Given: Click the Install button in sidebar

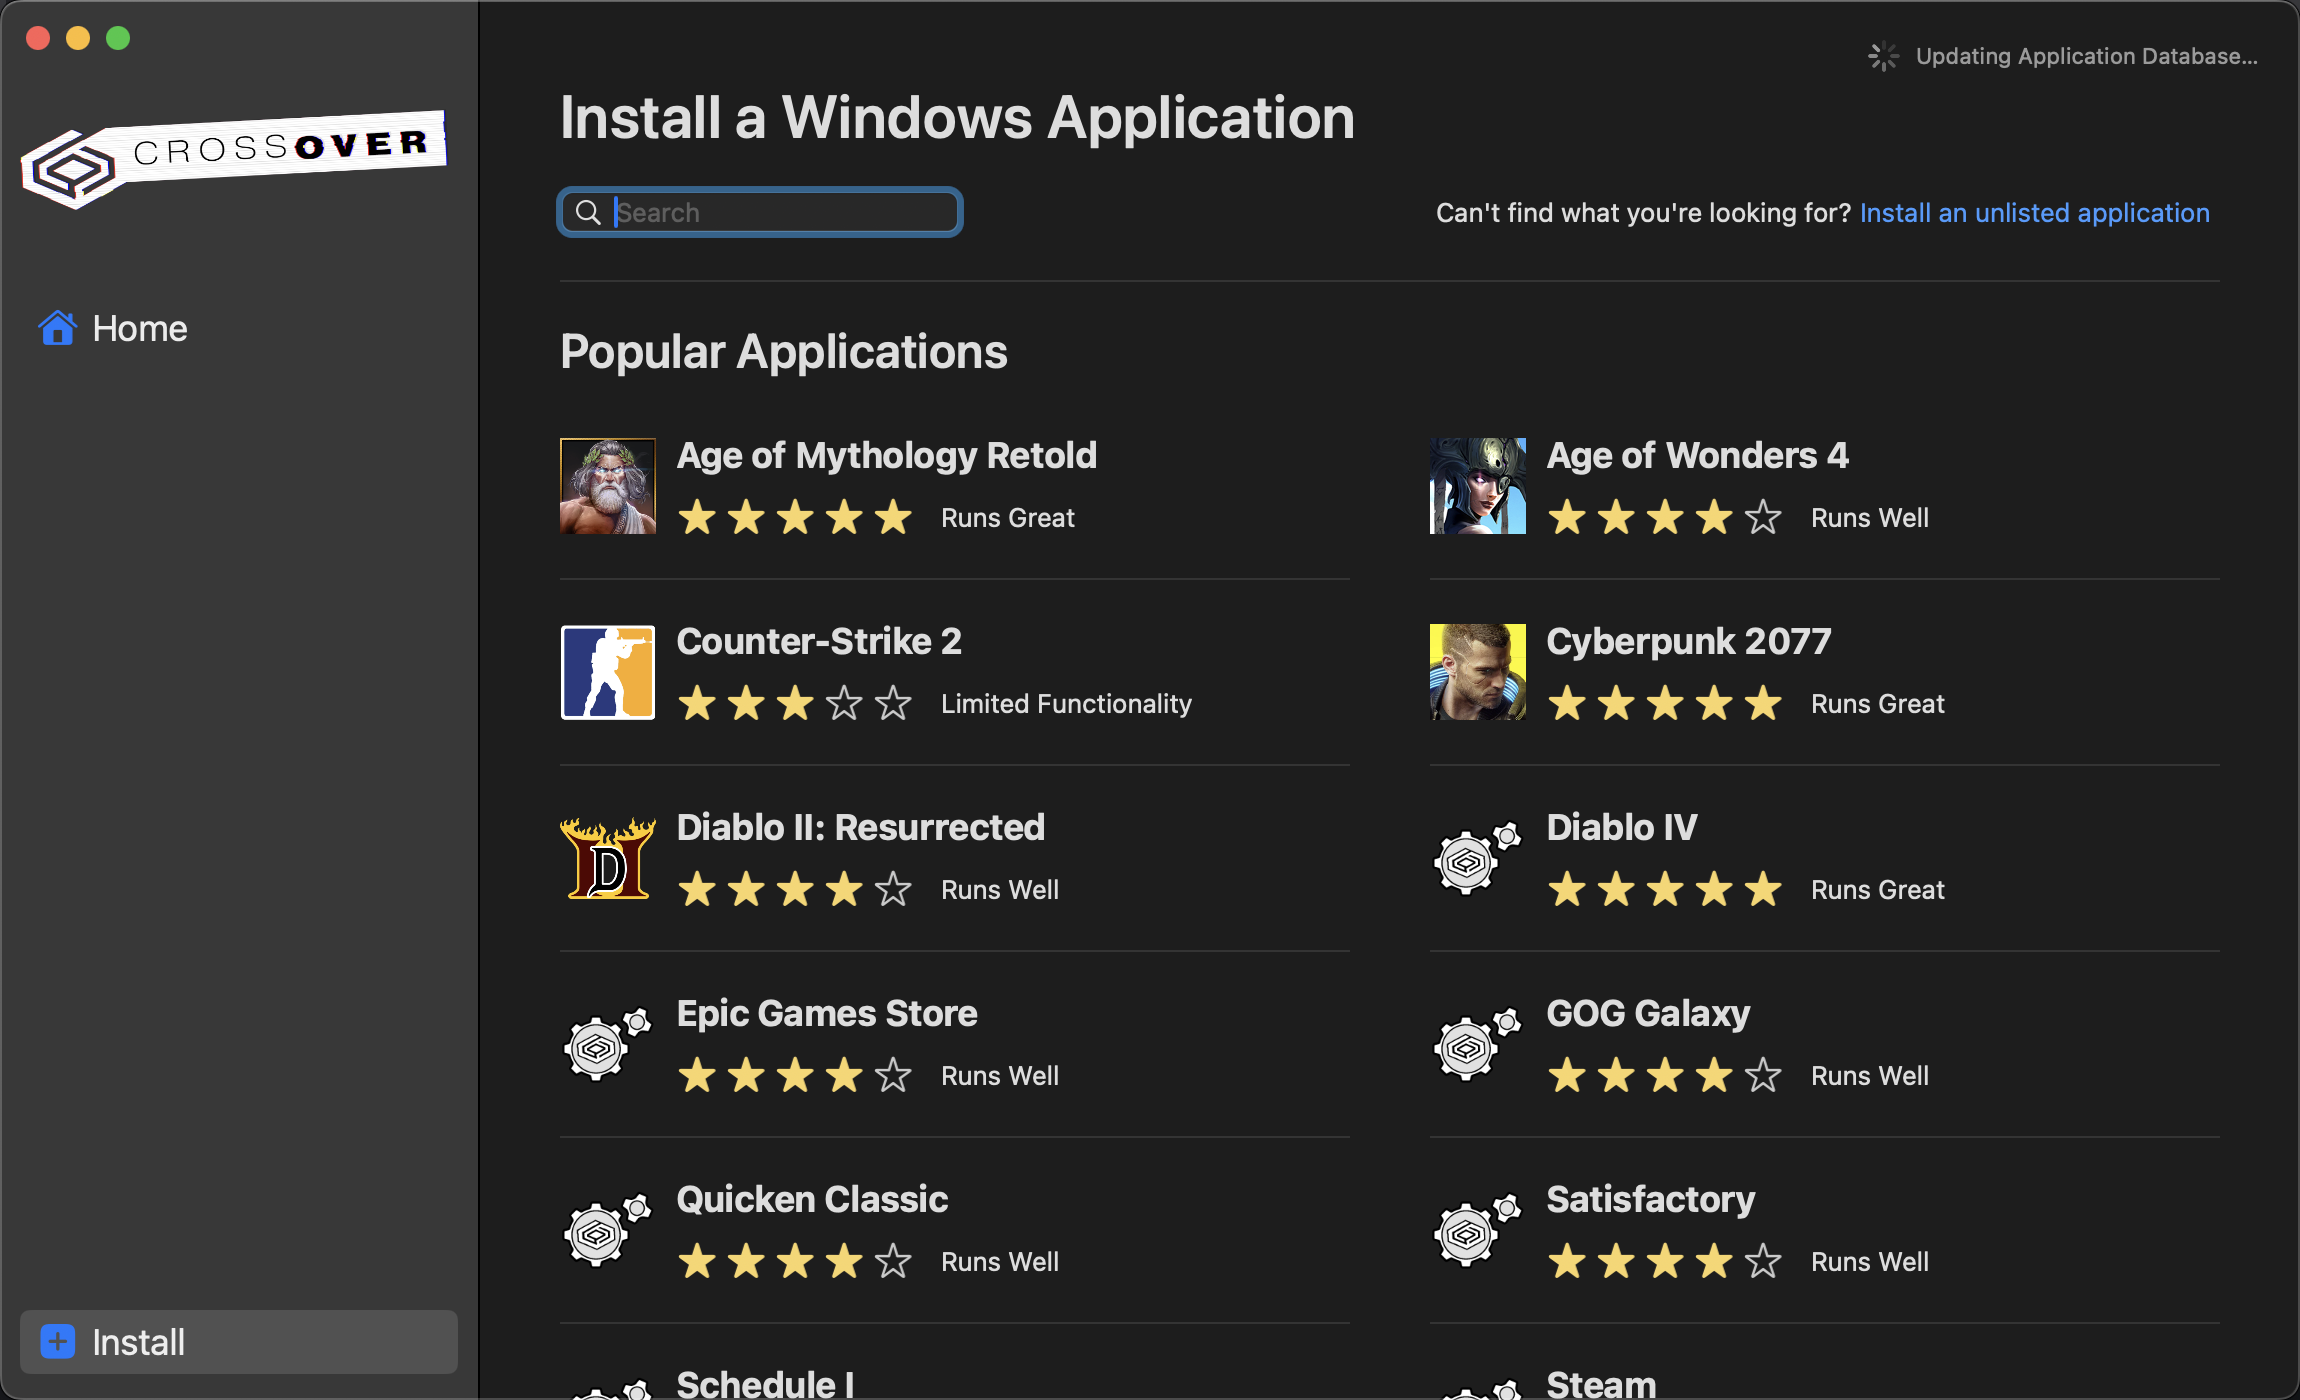Looking at the screenshot, I should pos(239,1342).
